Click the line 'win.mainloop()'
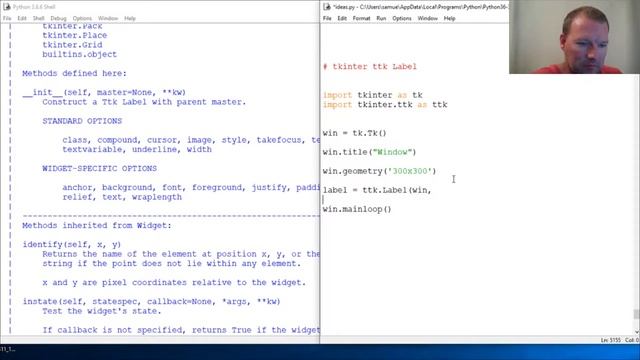Screen dimensions: 640x360 point(357,209)
